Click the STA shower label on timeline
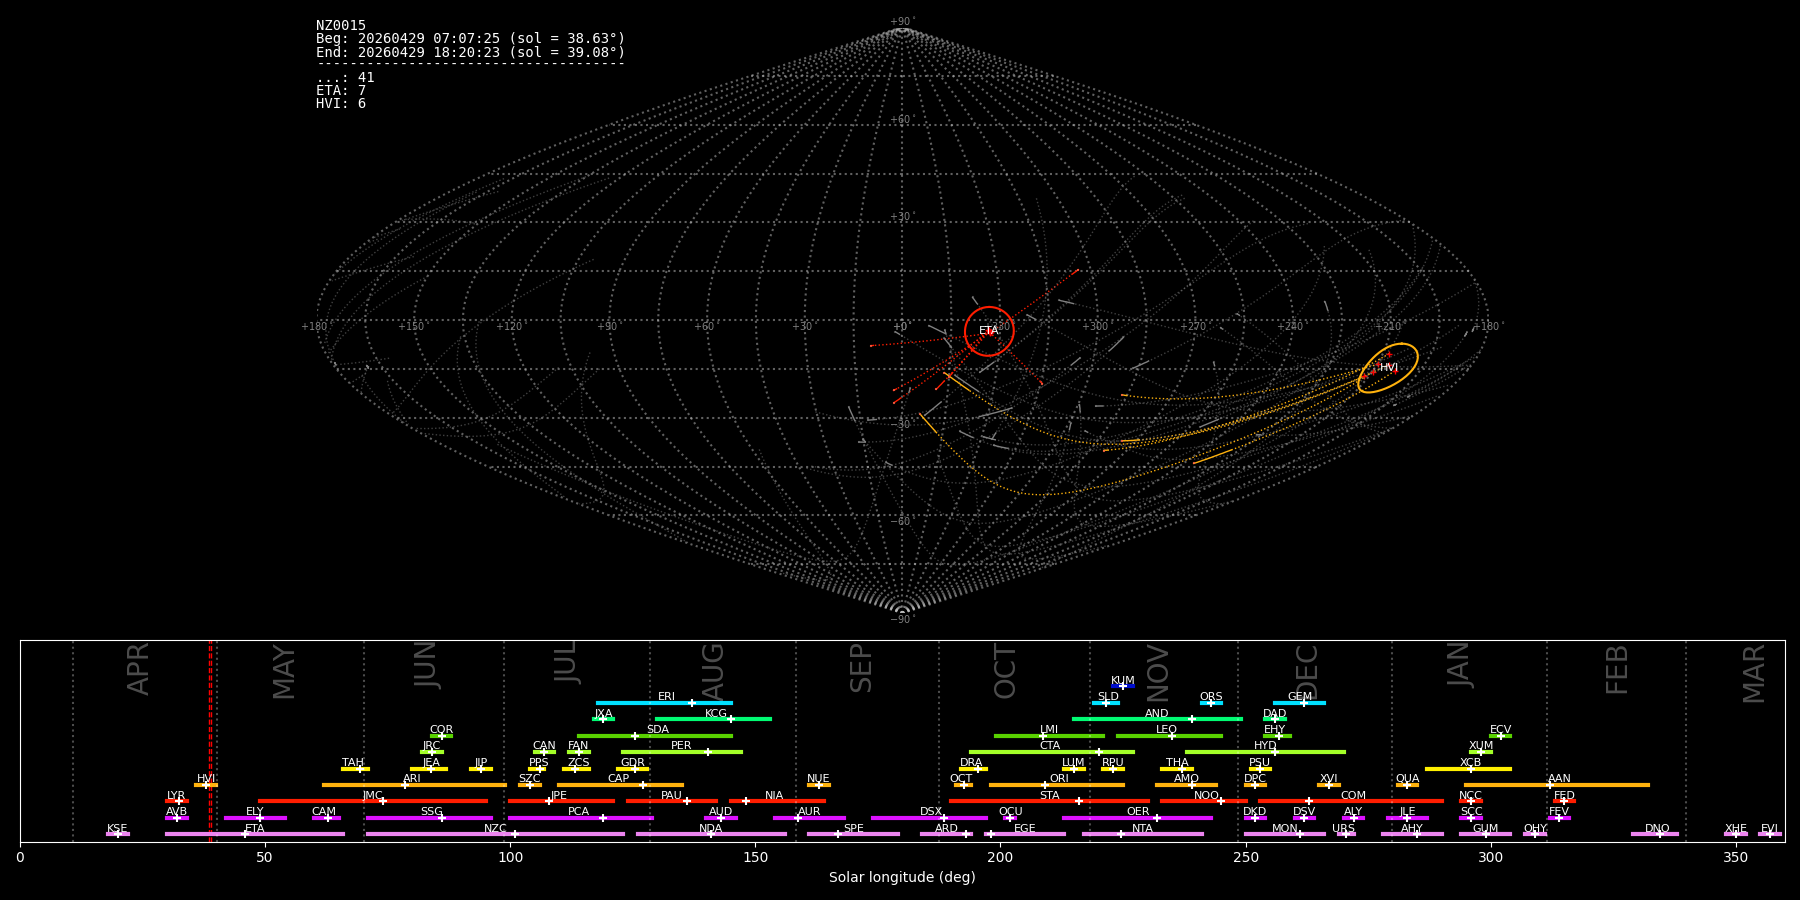 click(x=1049, y=796)
